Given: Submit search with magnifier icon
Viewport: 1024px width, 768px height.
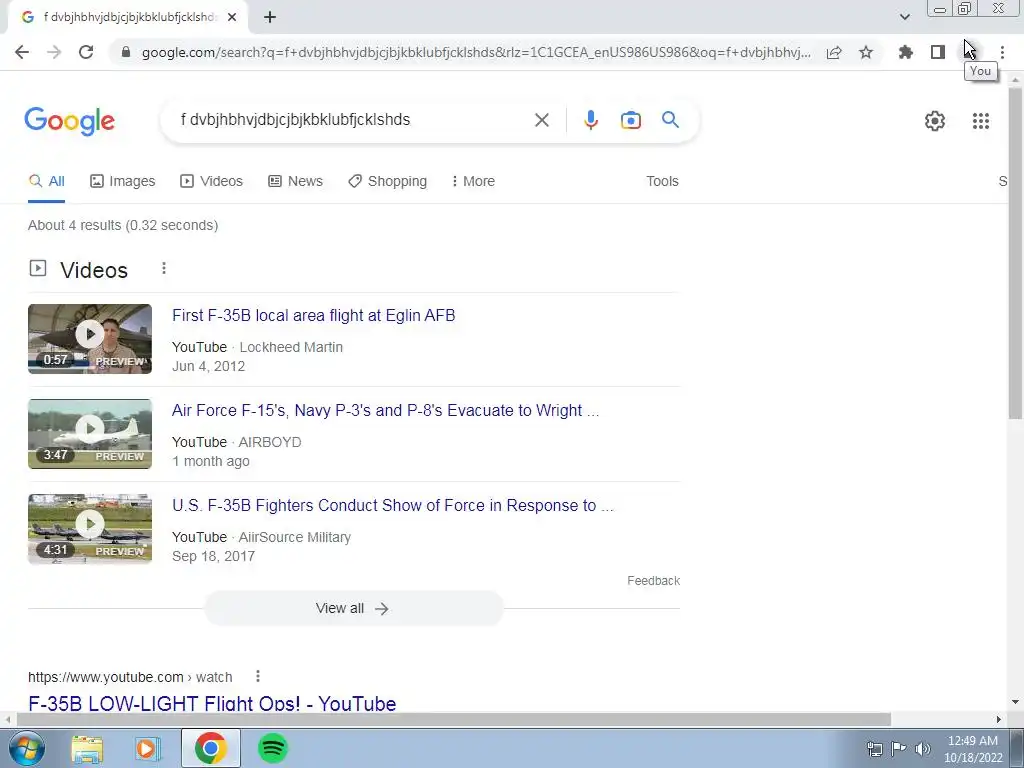Looking at the screenshot, I should pyautogui.click(x=670, y=120).
